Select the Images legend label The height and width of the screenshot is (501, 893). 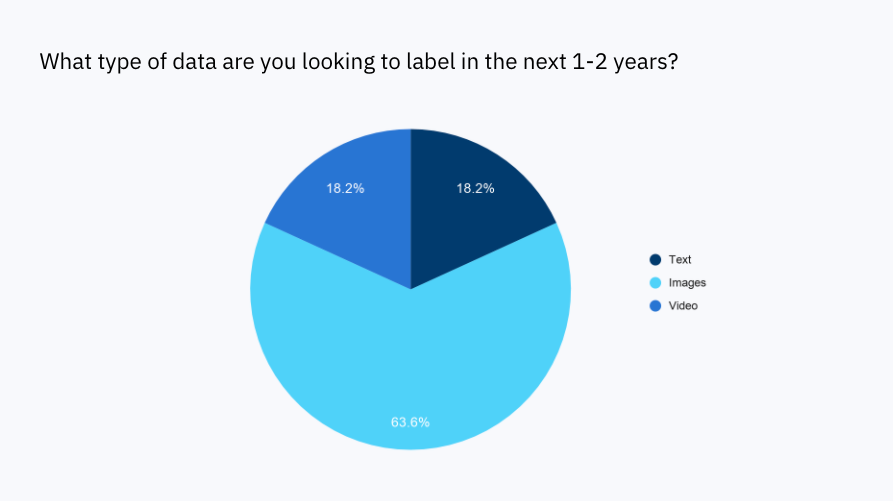[687, 283]
